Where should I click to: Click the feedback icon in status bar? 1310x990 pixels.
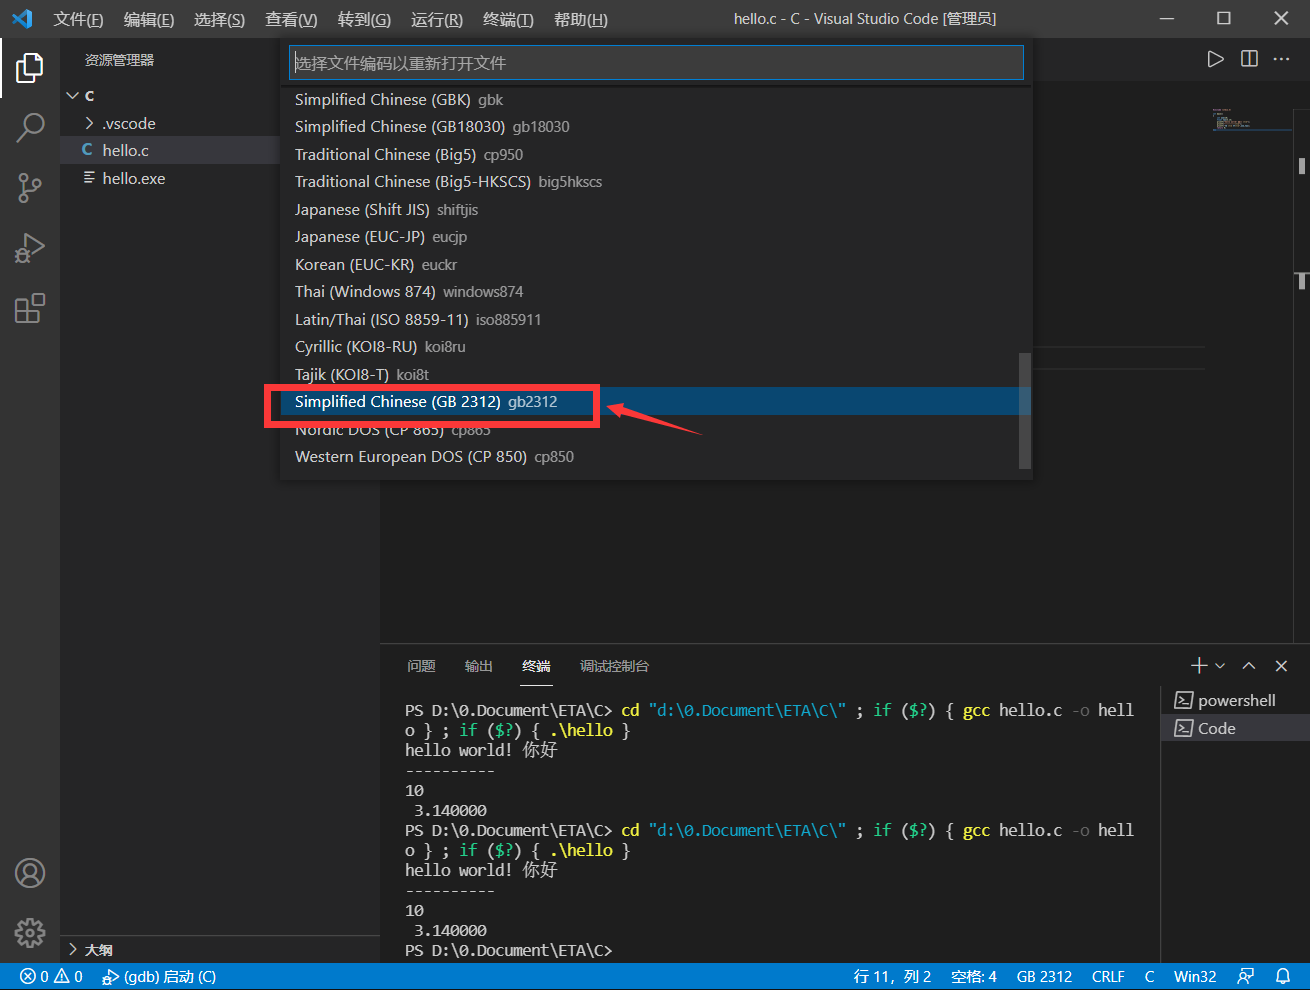1246,977
